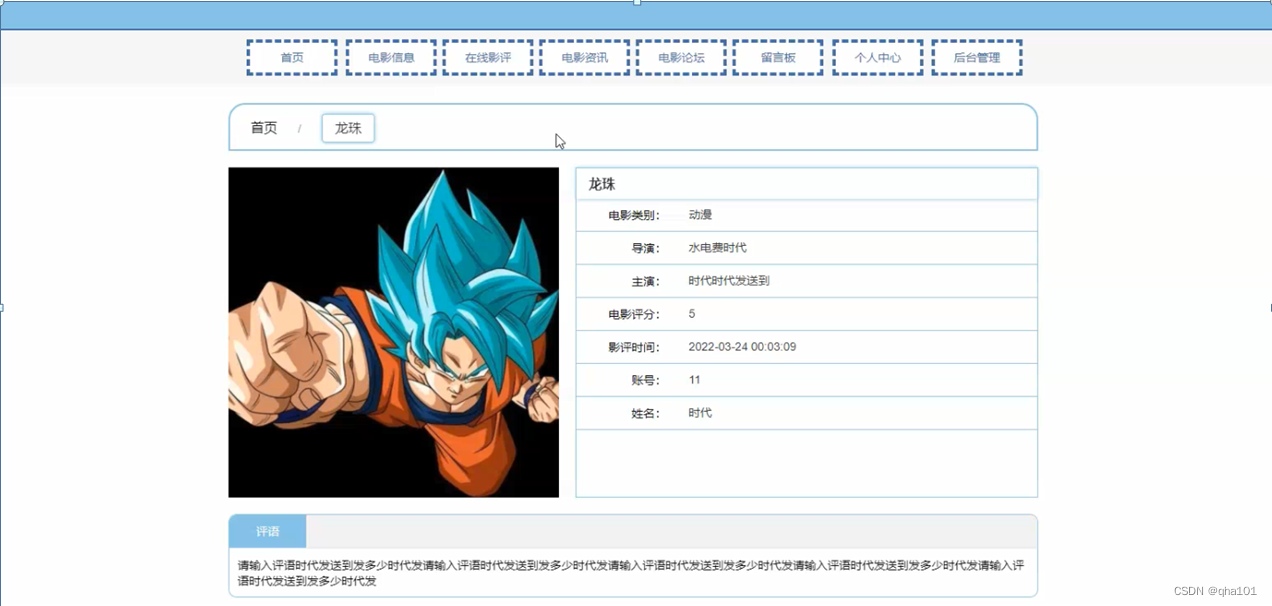Click the 导演 label
This screenshot has height=606, width=1272.
(x=646, y=248)
